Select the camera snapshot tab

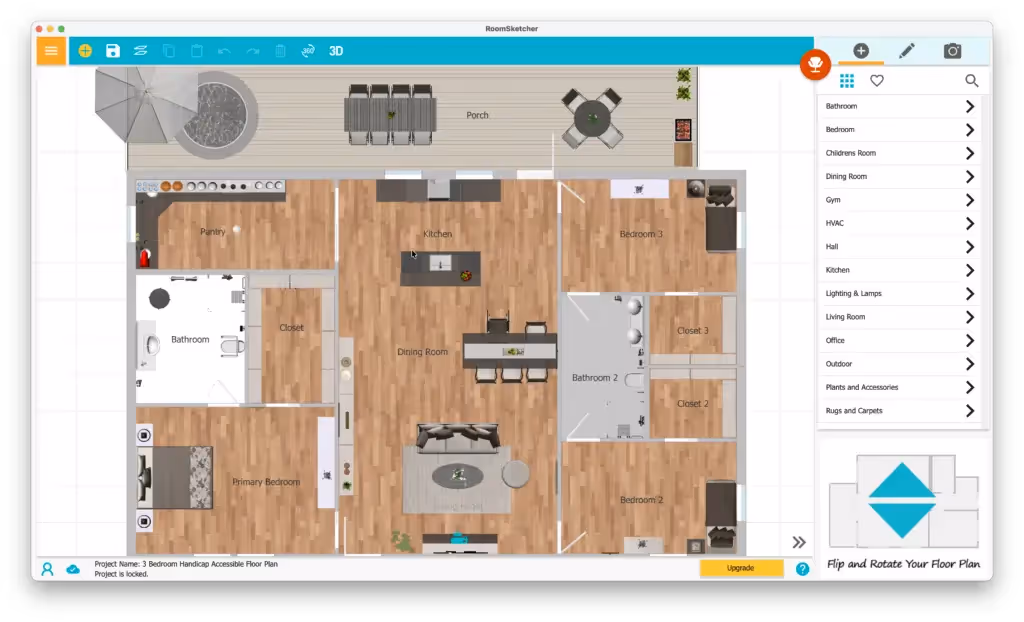[952, 50]
